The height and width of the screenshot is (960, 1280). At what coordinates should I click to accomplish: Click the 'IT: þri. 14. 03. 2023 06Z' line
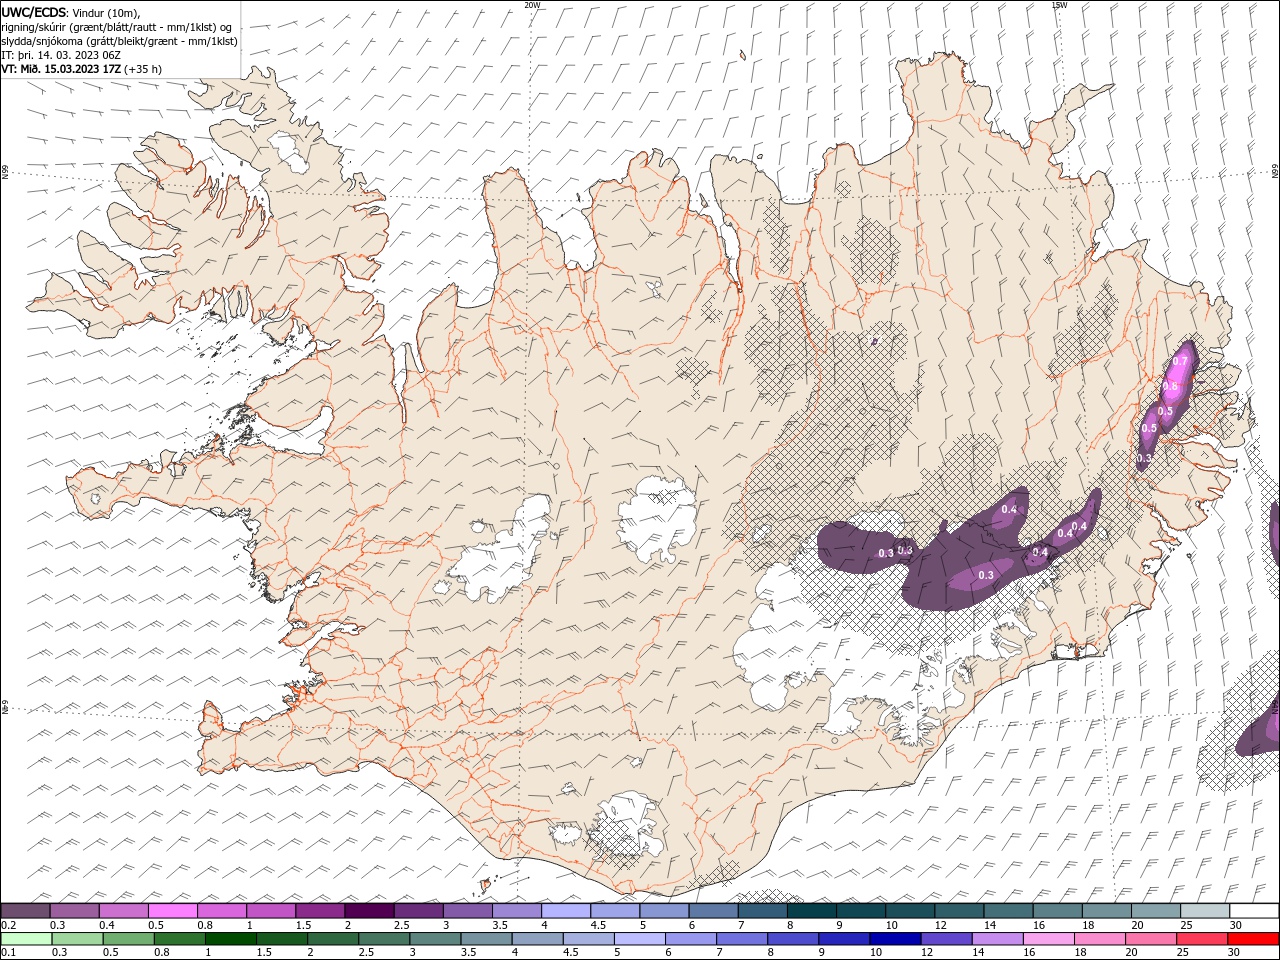(x=61, y=55)
